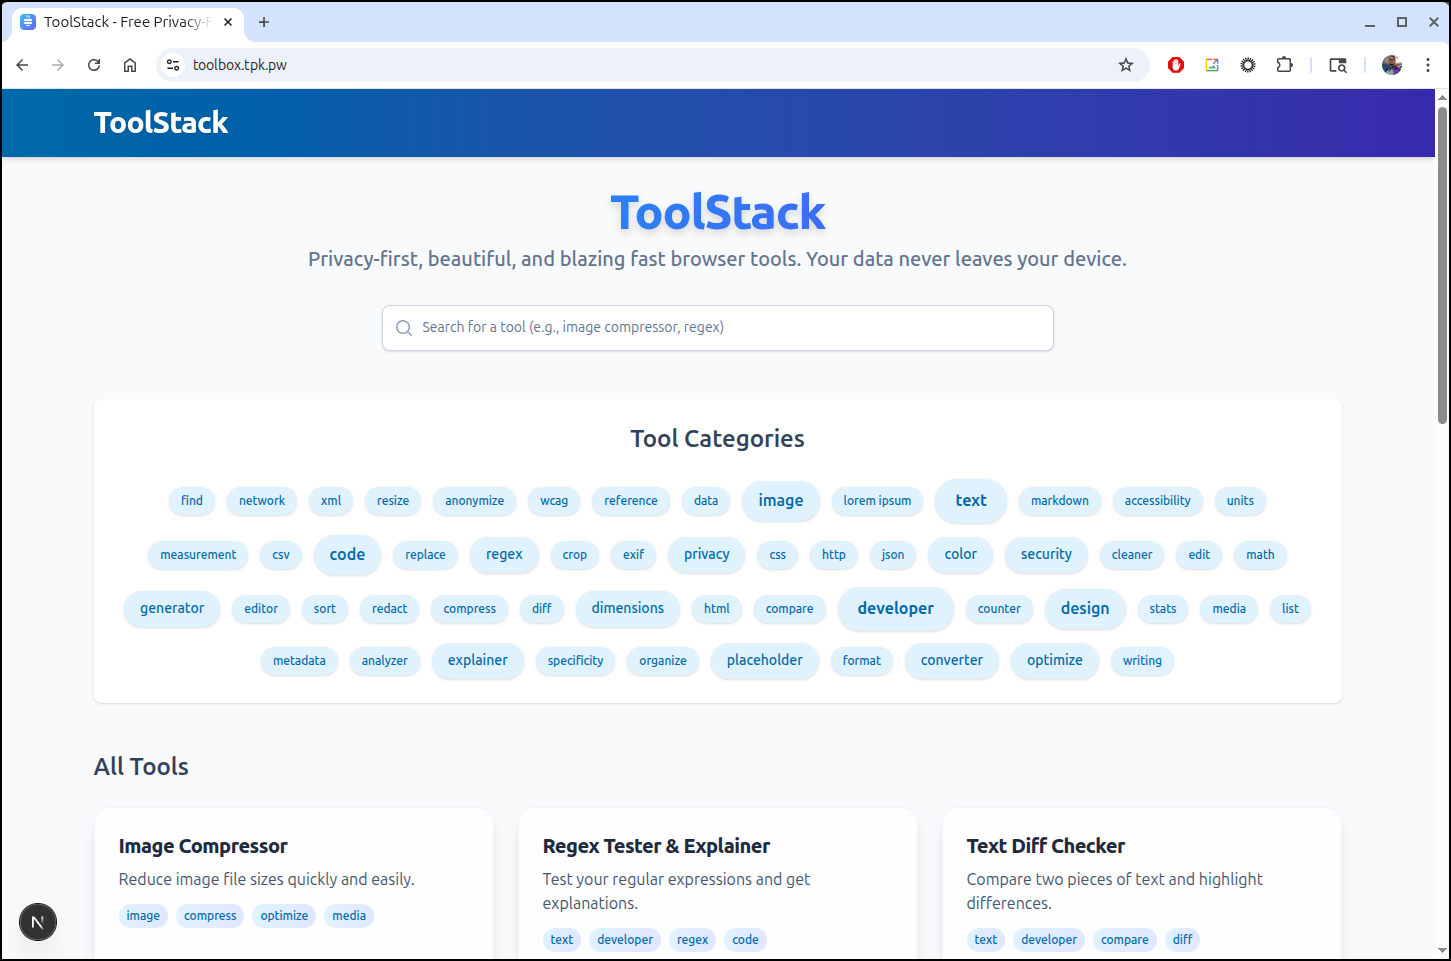This screenshot has width=1451, height=961.
Task: Choose the 'regex' category tag
Action: (x=504, y=555)
